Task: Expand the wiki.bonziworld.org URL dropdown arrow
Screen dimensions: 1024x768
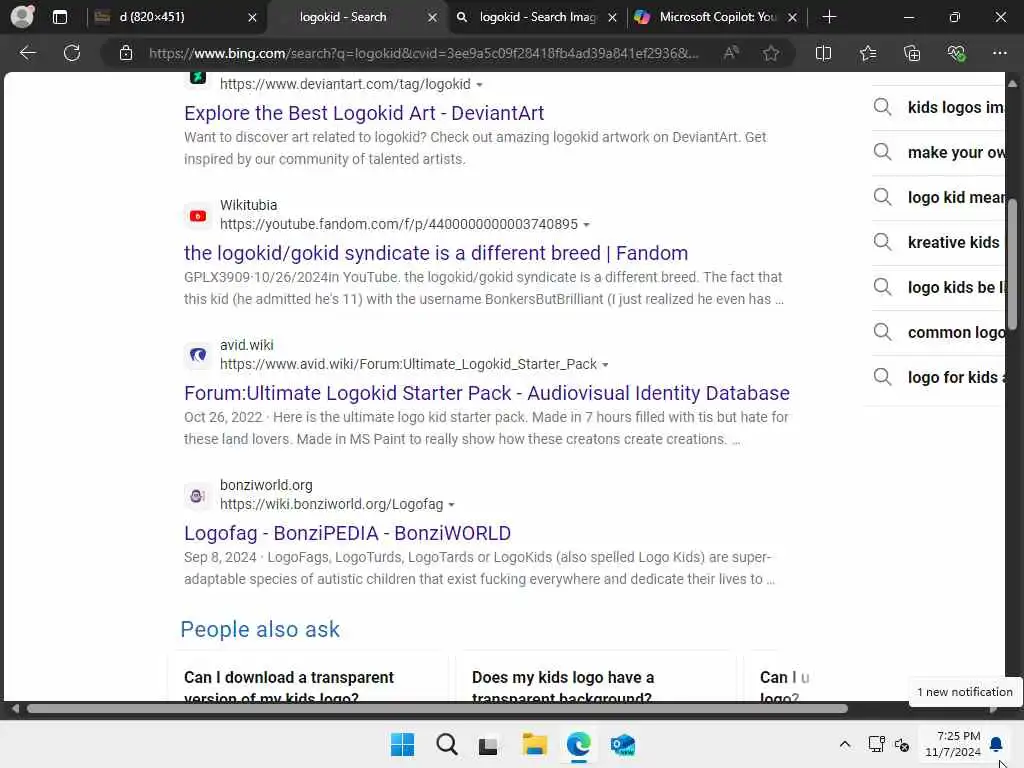Action: tap(451, 505)
